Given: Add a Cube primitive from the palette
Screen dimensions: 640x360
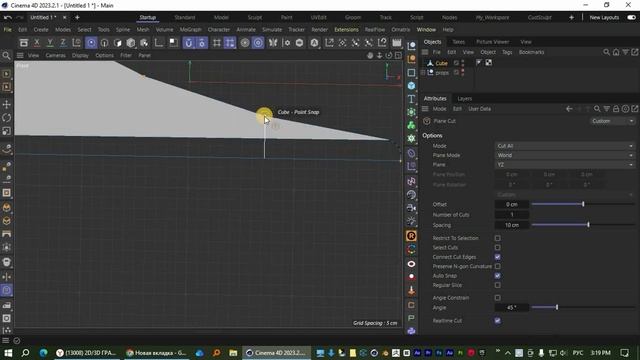Looking at the screenshot, I should point(411,86).
